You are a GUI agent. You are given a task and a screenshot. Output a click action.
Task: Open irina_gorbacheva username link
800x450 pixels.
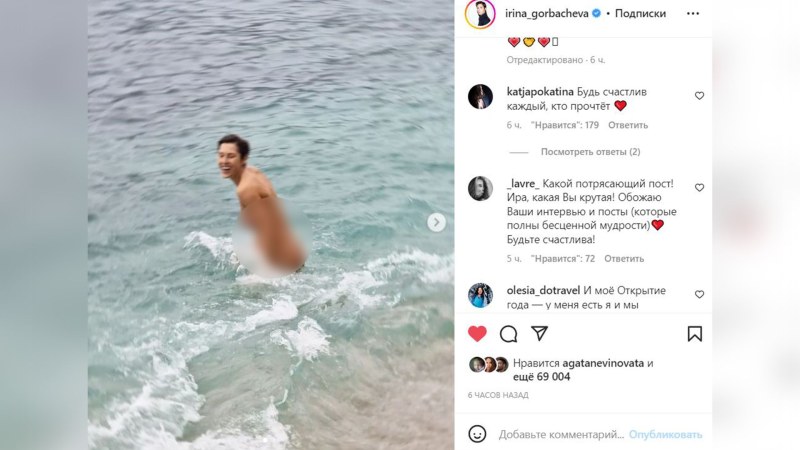point(546,14)
